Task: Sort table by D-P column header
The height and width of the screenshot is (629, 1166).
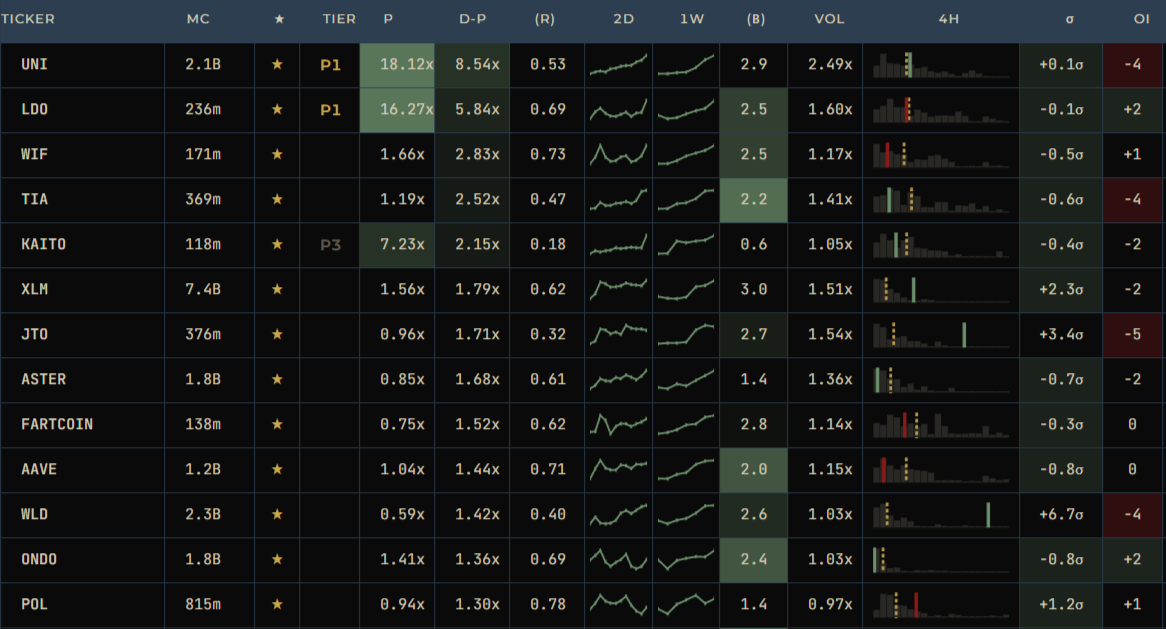Action: [x=473, y=19]
